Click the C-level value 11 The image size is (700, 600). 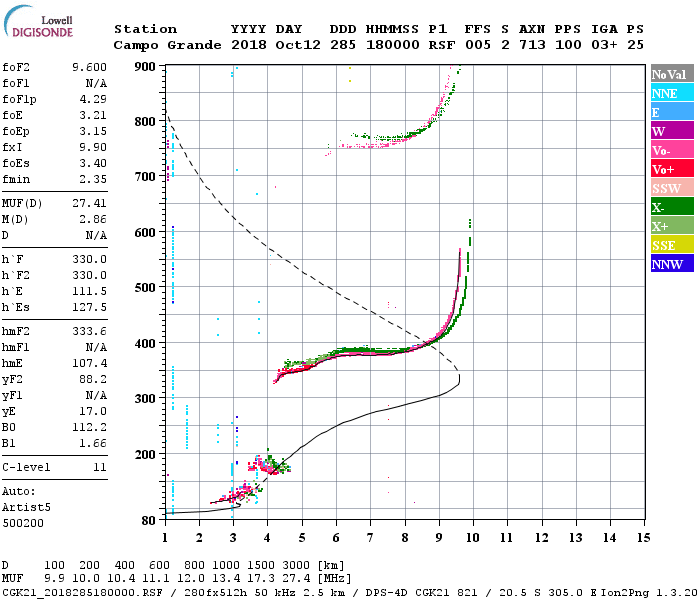100,467
